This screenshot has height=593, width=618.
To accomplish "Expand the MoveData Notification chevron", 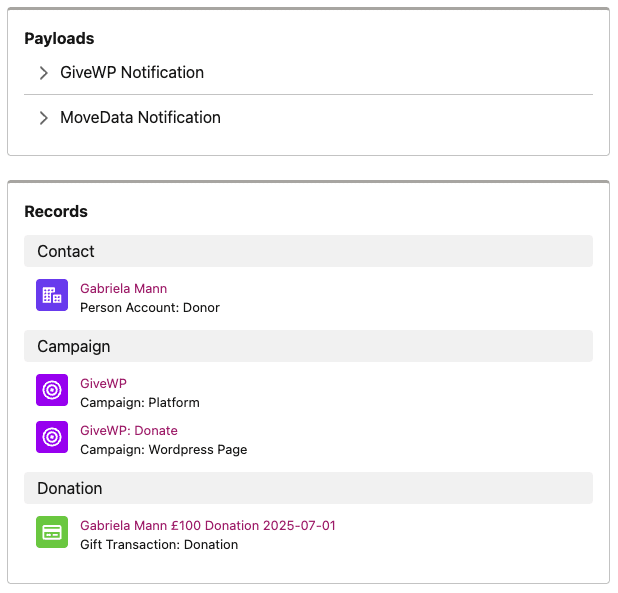I will [x=43, y=118].
